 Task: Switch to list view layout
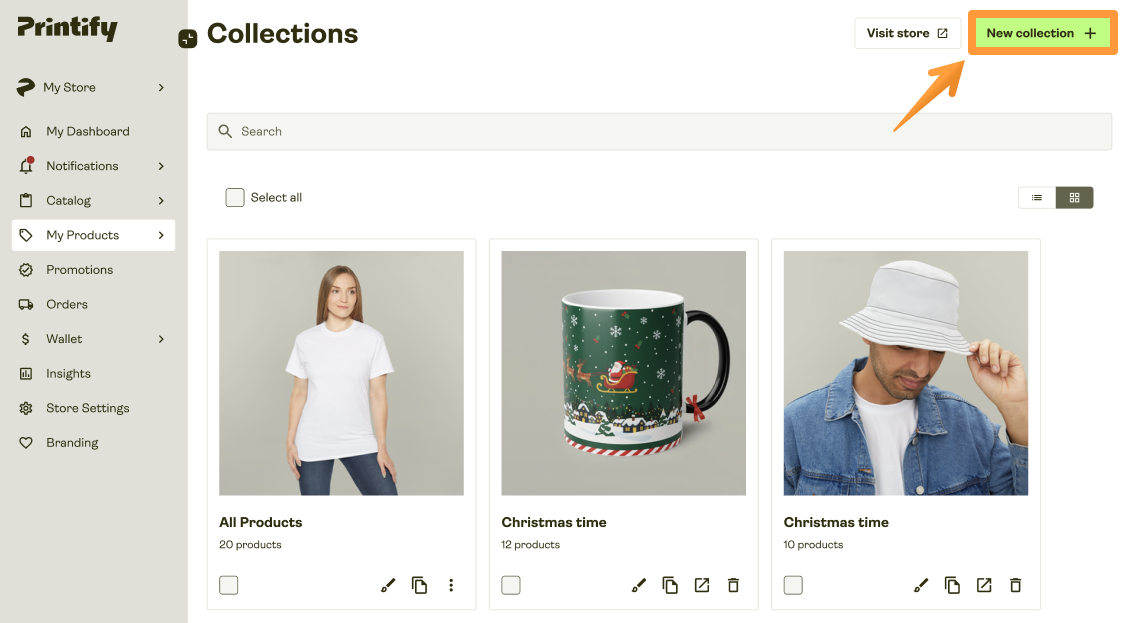coord(1036,197)
